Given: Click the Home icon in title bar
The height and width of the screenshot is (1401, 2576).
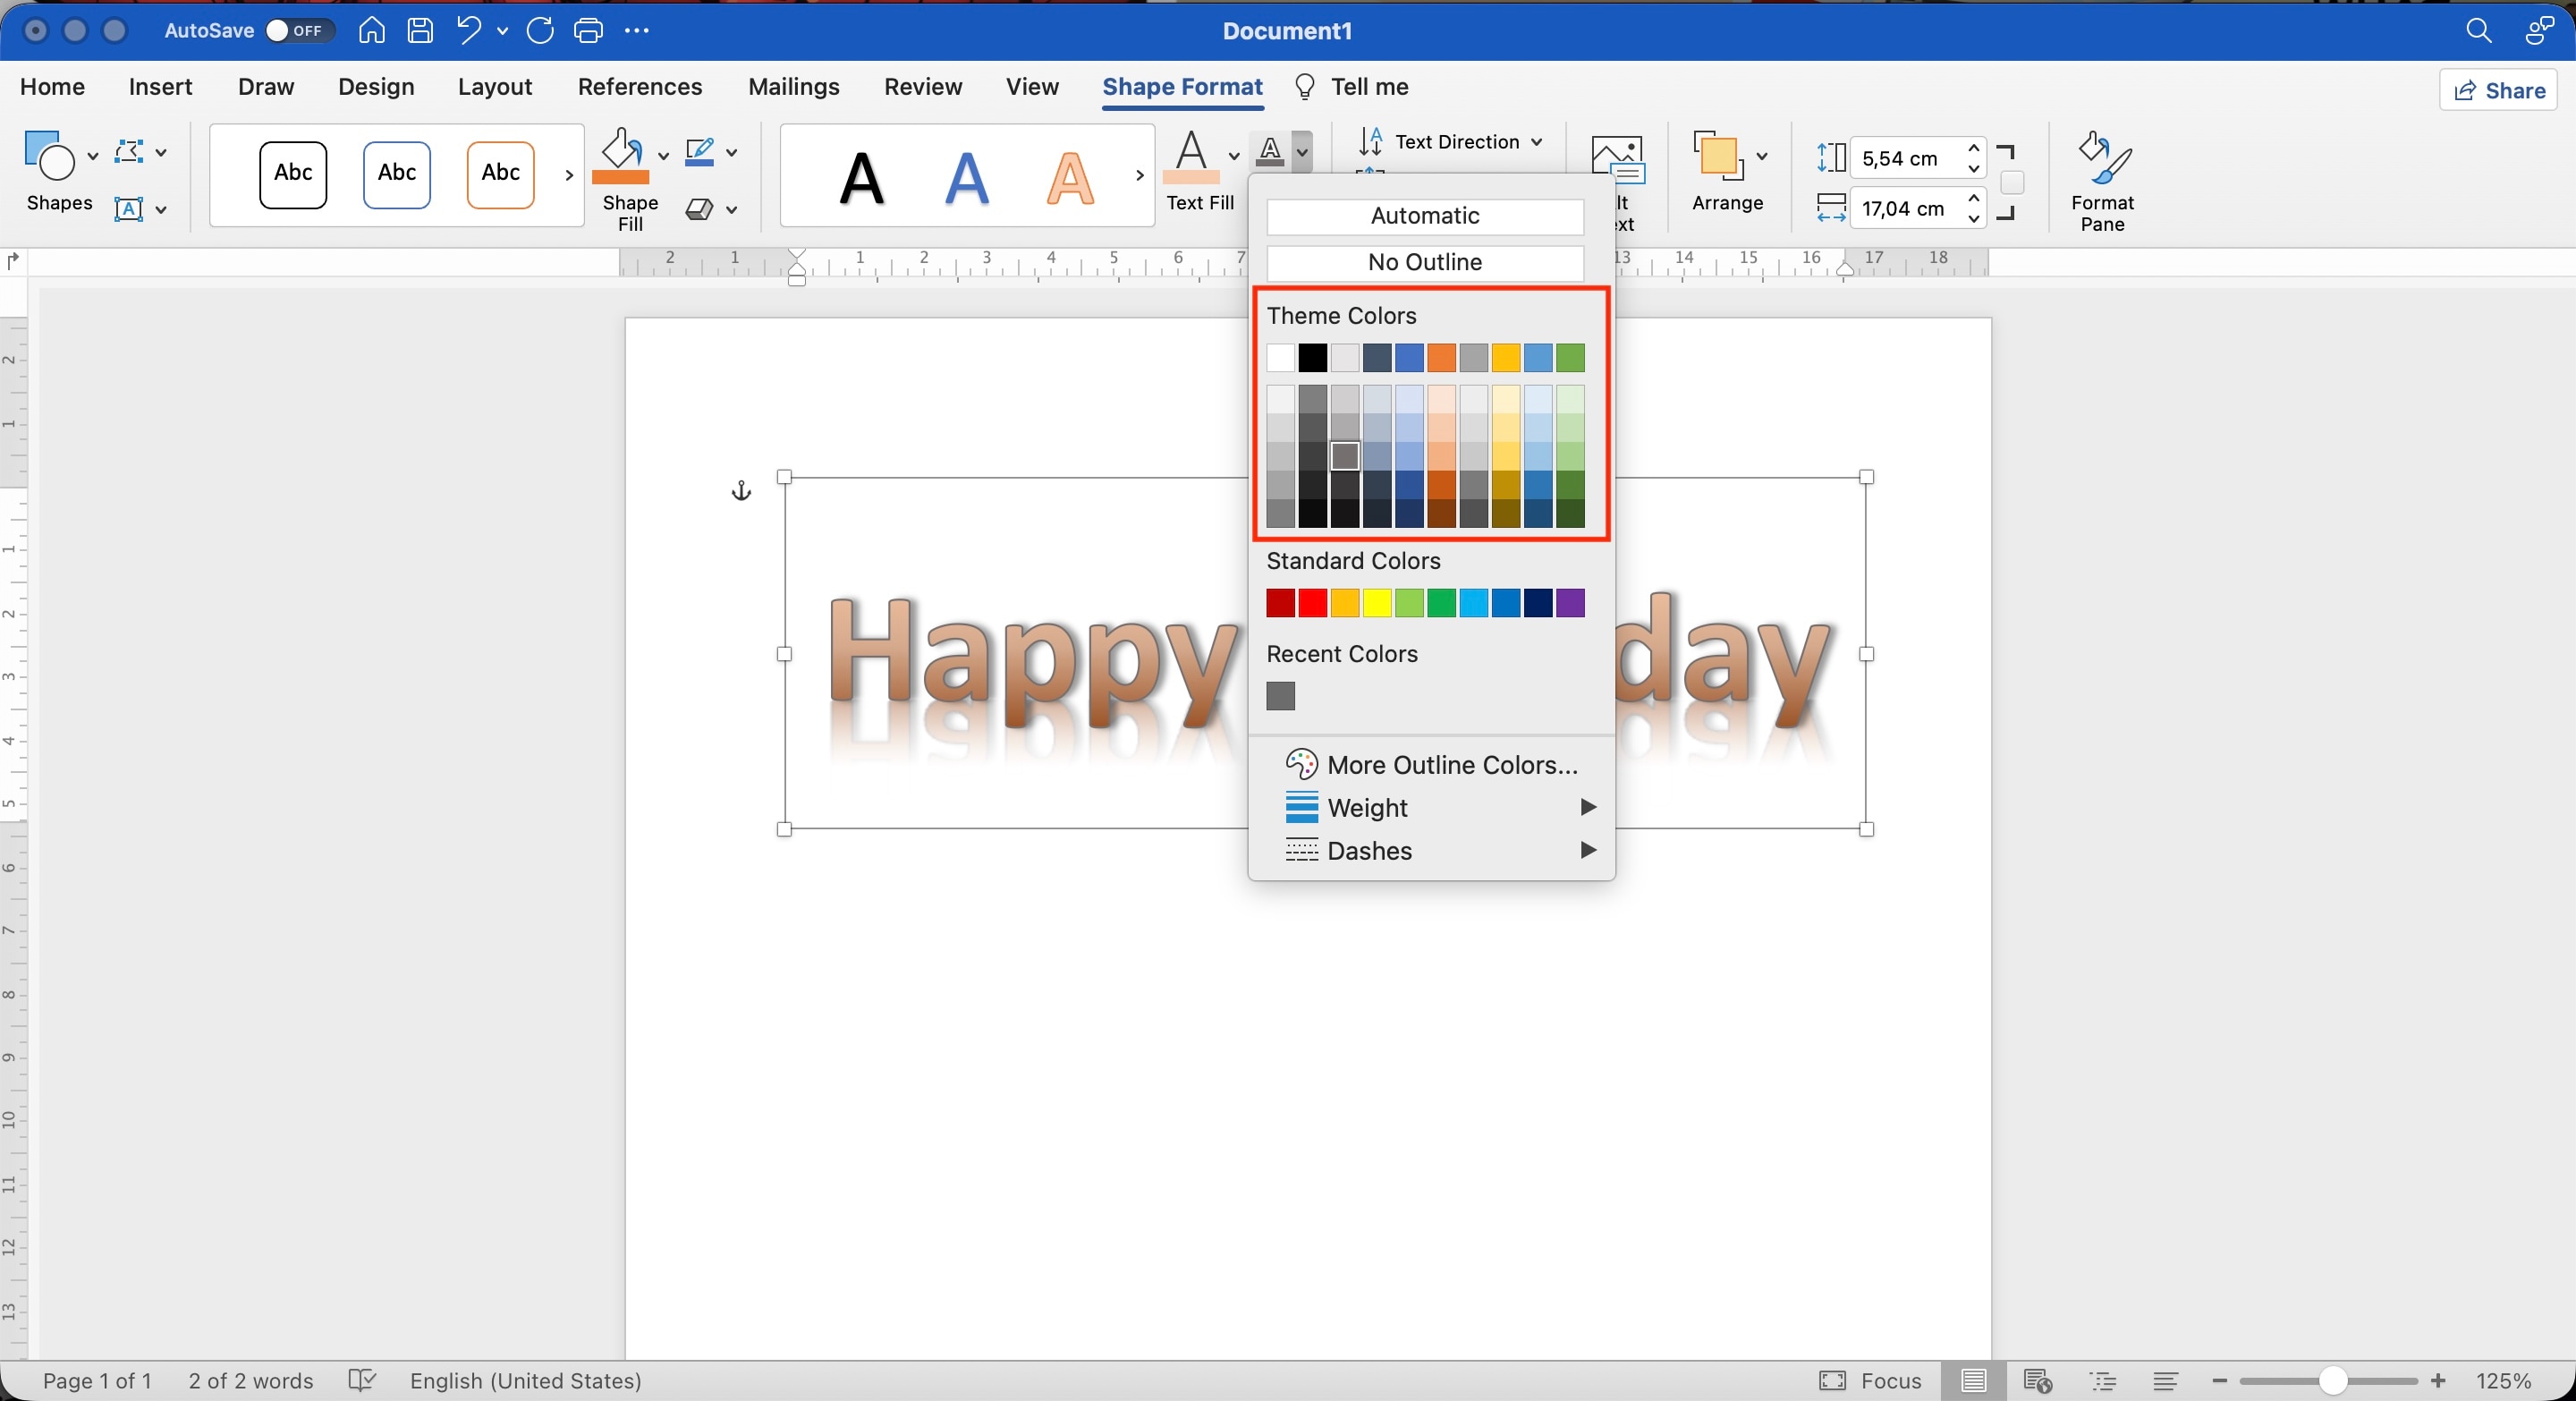Looking at the screenshot, I should tap(371, 30).
